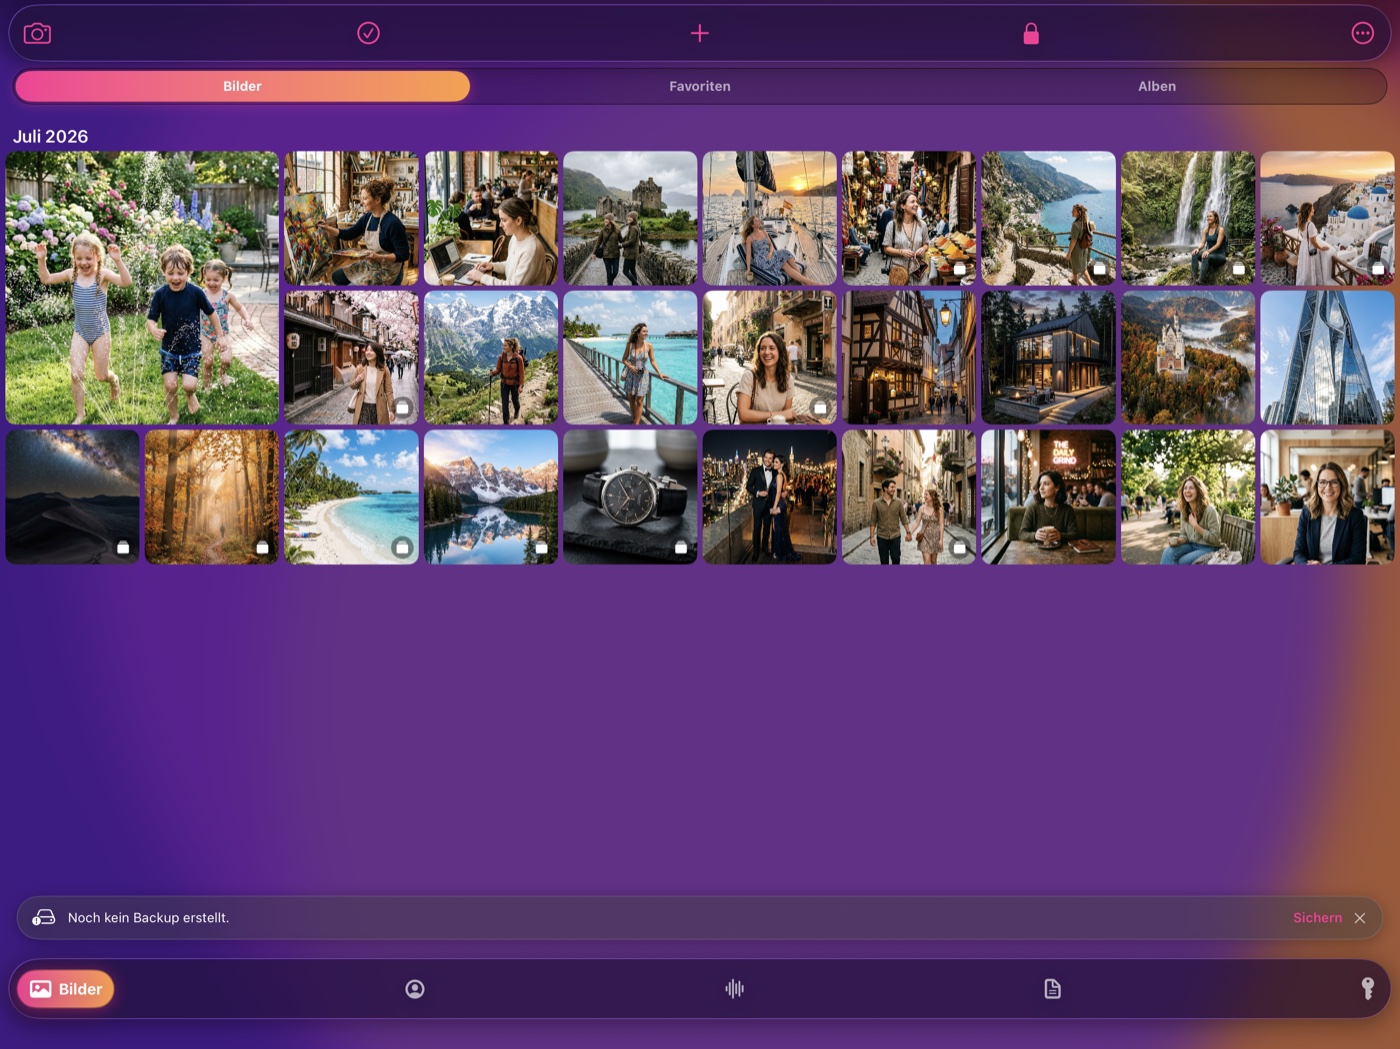The image size is (1400, 1049).
Task: Open audio recordings via the waveform icon
Action: [734, 989]
